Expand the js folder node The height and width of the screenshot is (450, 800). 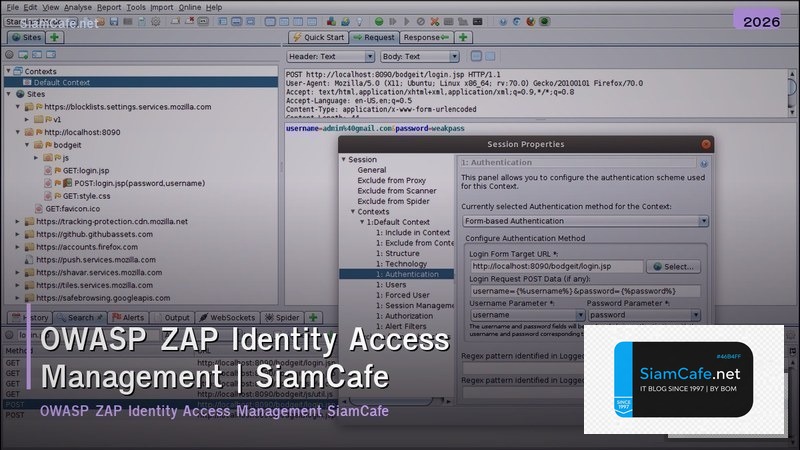[36, 158]
